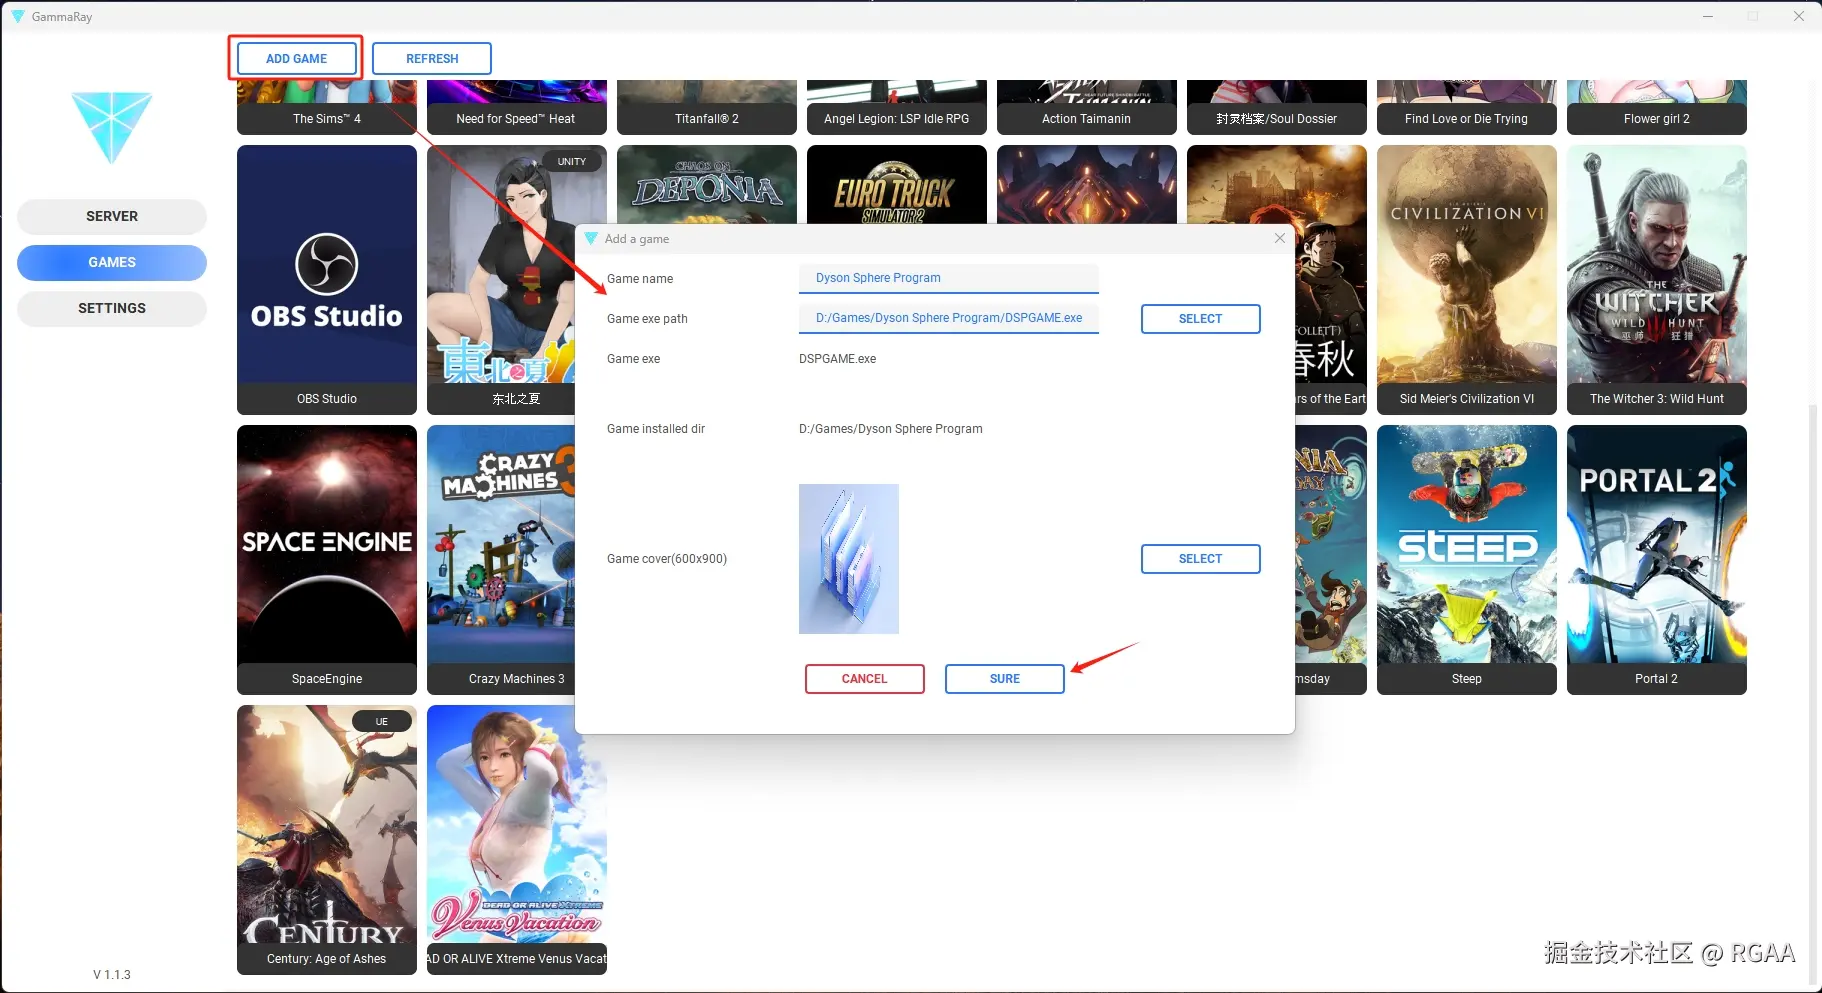Open the Chaos on Deponia card
This screenshot has width=1822, height=993.
pos(707,185)
